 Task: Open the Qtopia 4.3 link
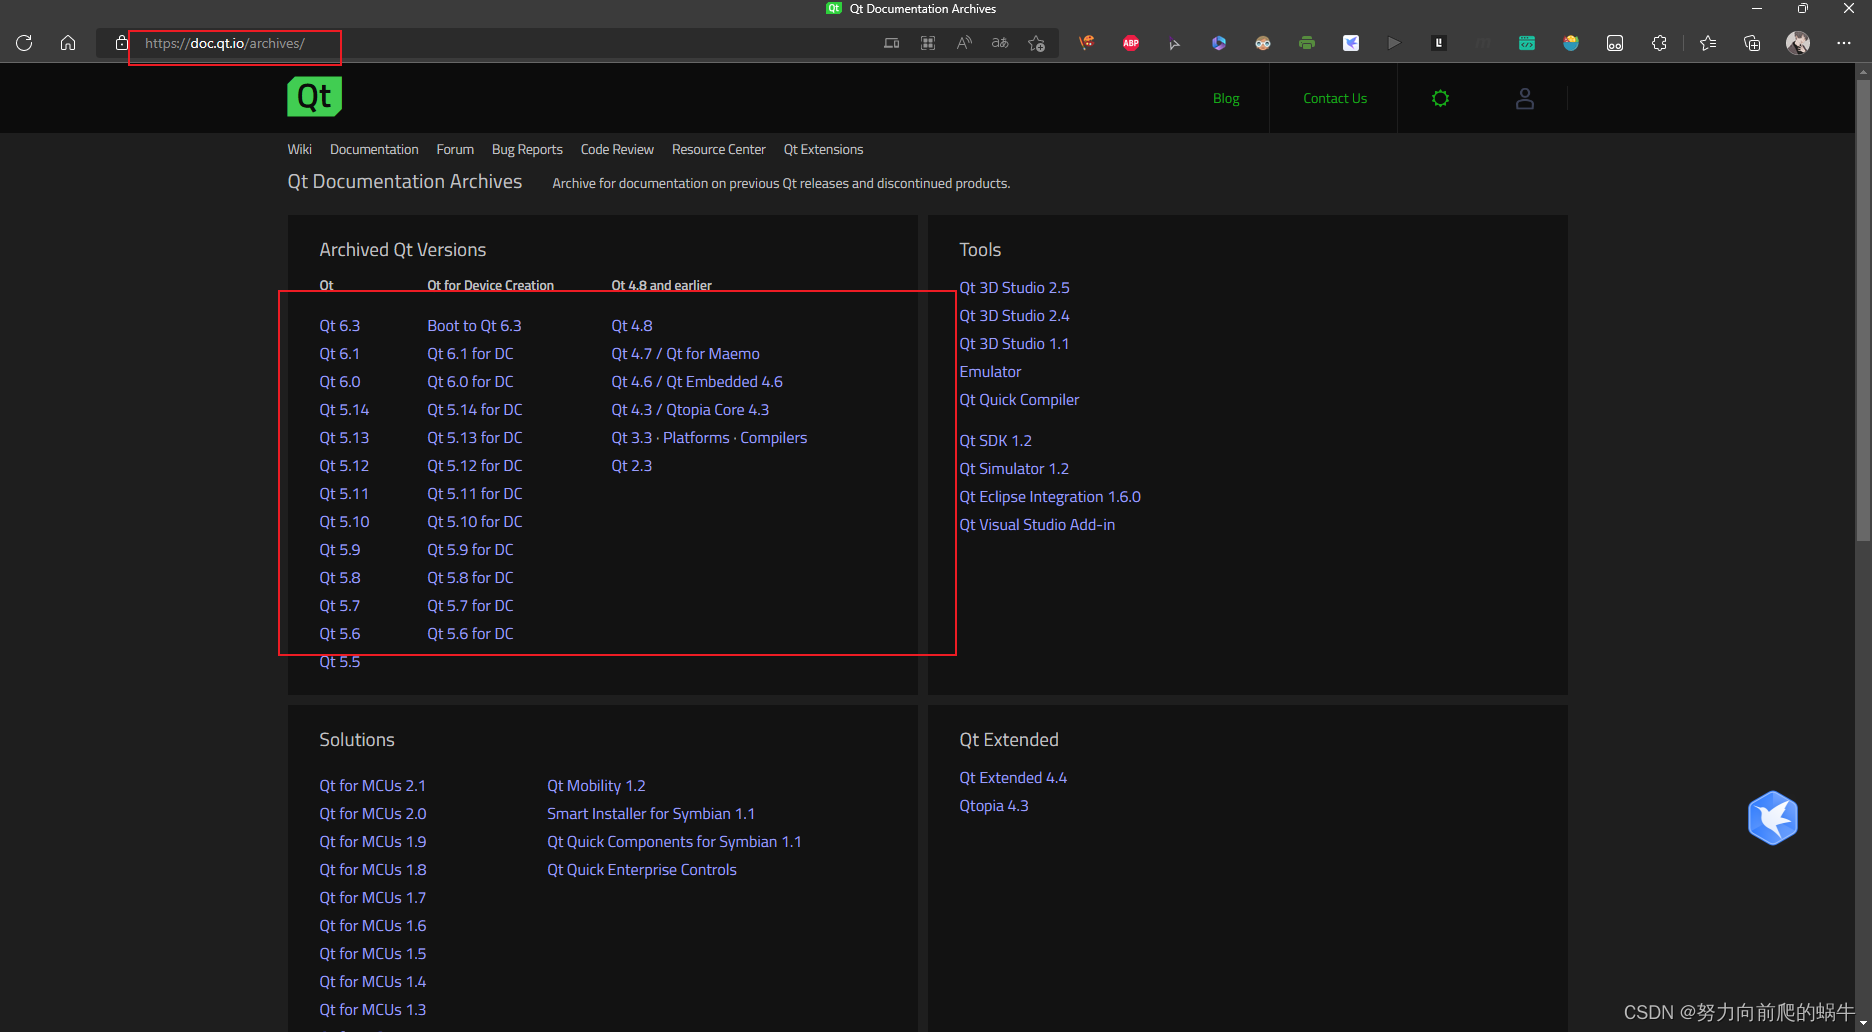click(x=994, y=806)
